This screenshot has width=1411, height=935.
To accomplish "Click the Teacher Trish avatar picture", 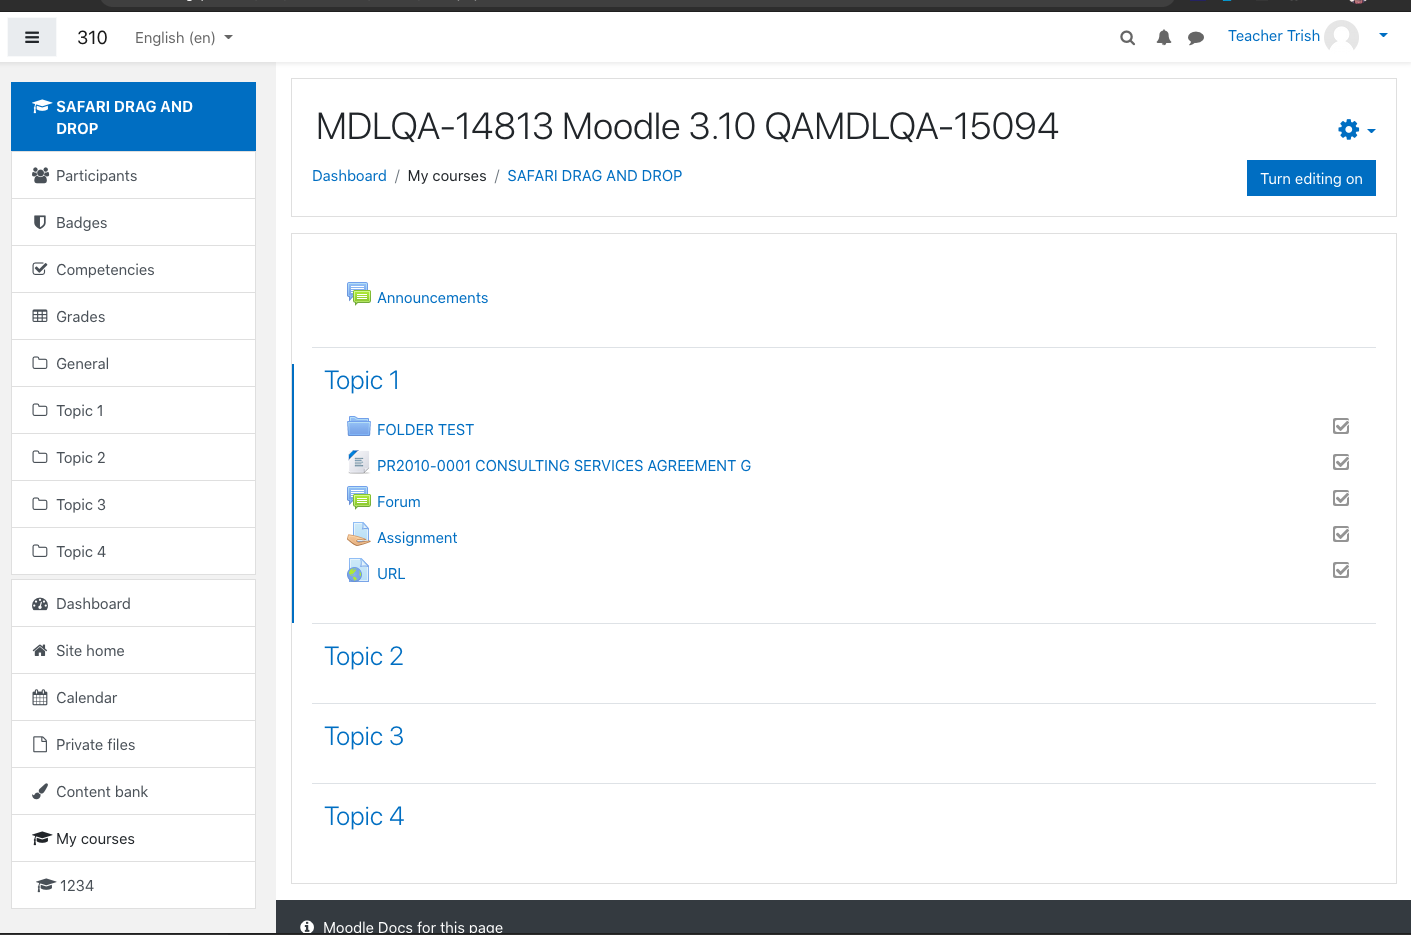I will 1342,37.
